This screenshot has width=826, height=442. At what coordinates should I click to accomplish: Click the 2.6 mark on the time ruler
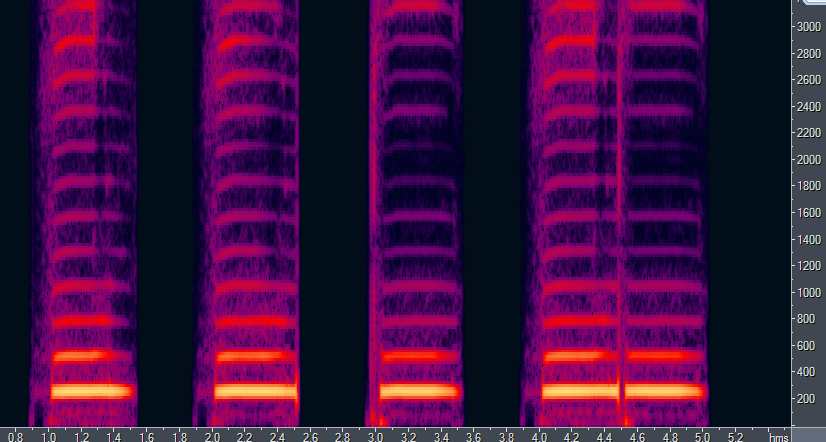(310, 437)
